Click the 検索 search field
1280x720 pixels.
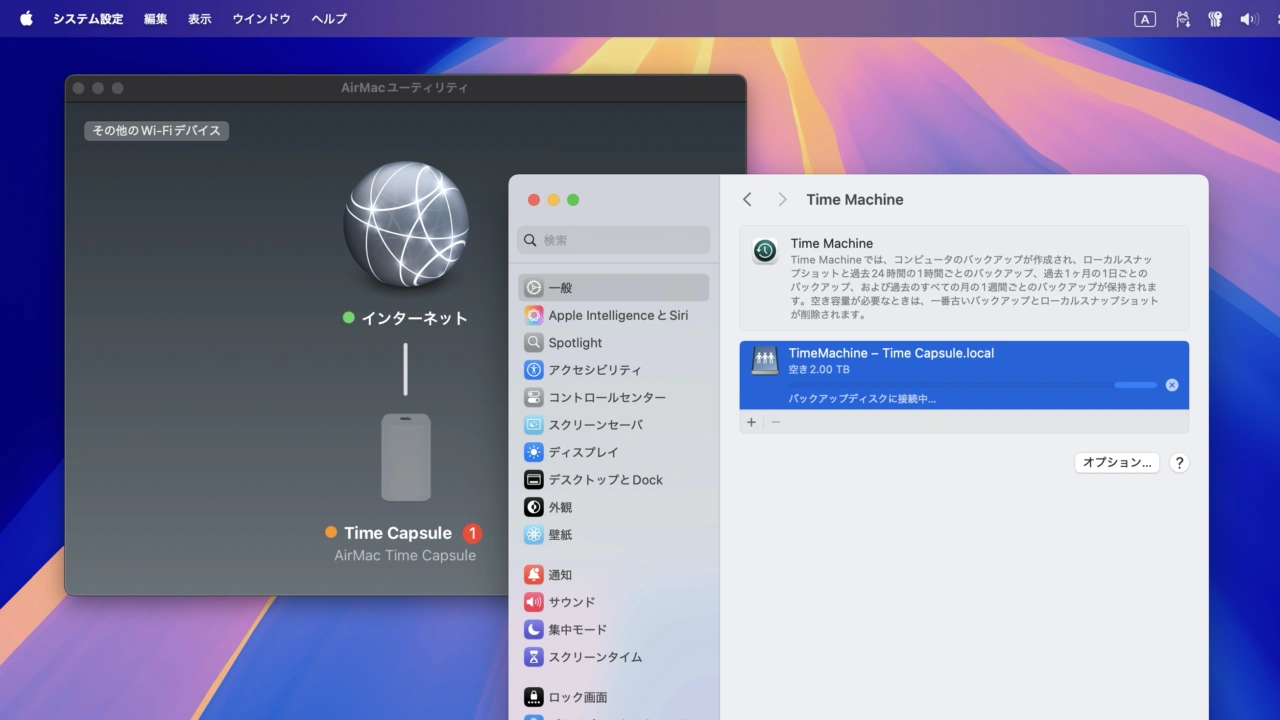(614, 240)
